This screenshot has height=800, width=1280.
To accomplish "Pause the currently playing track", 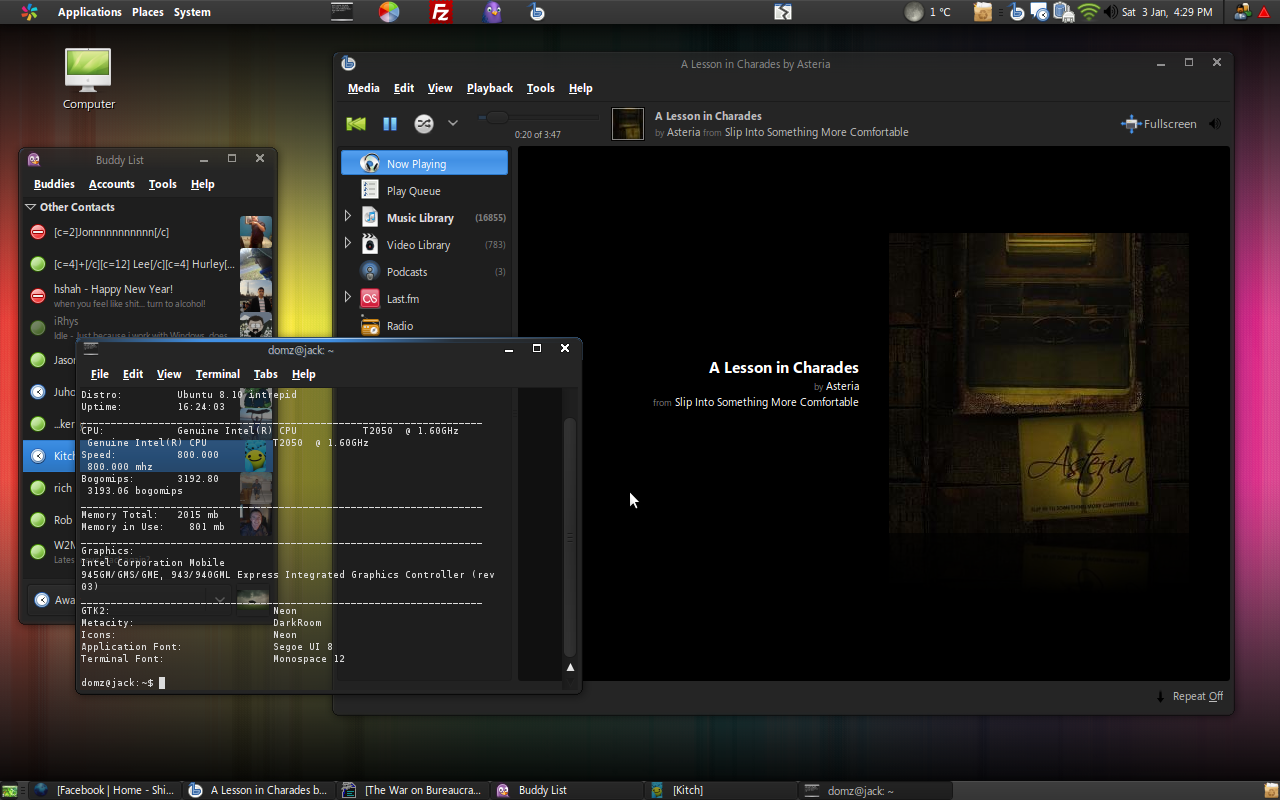I will [x=390, y=124].
